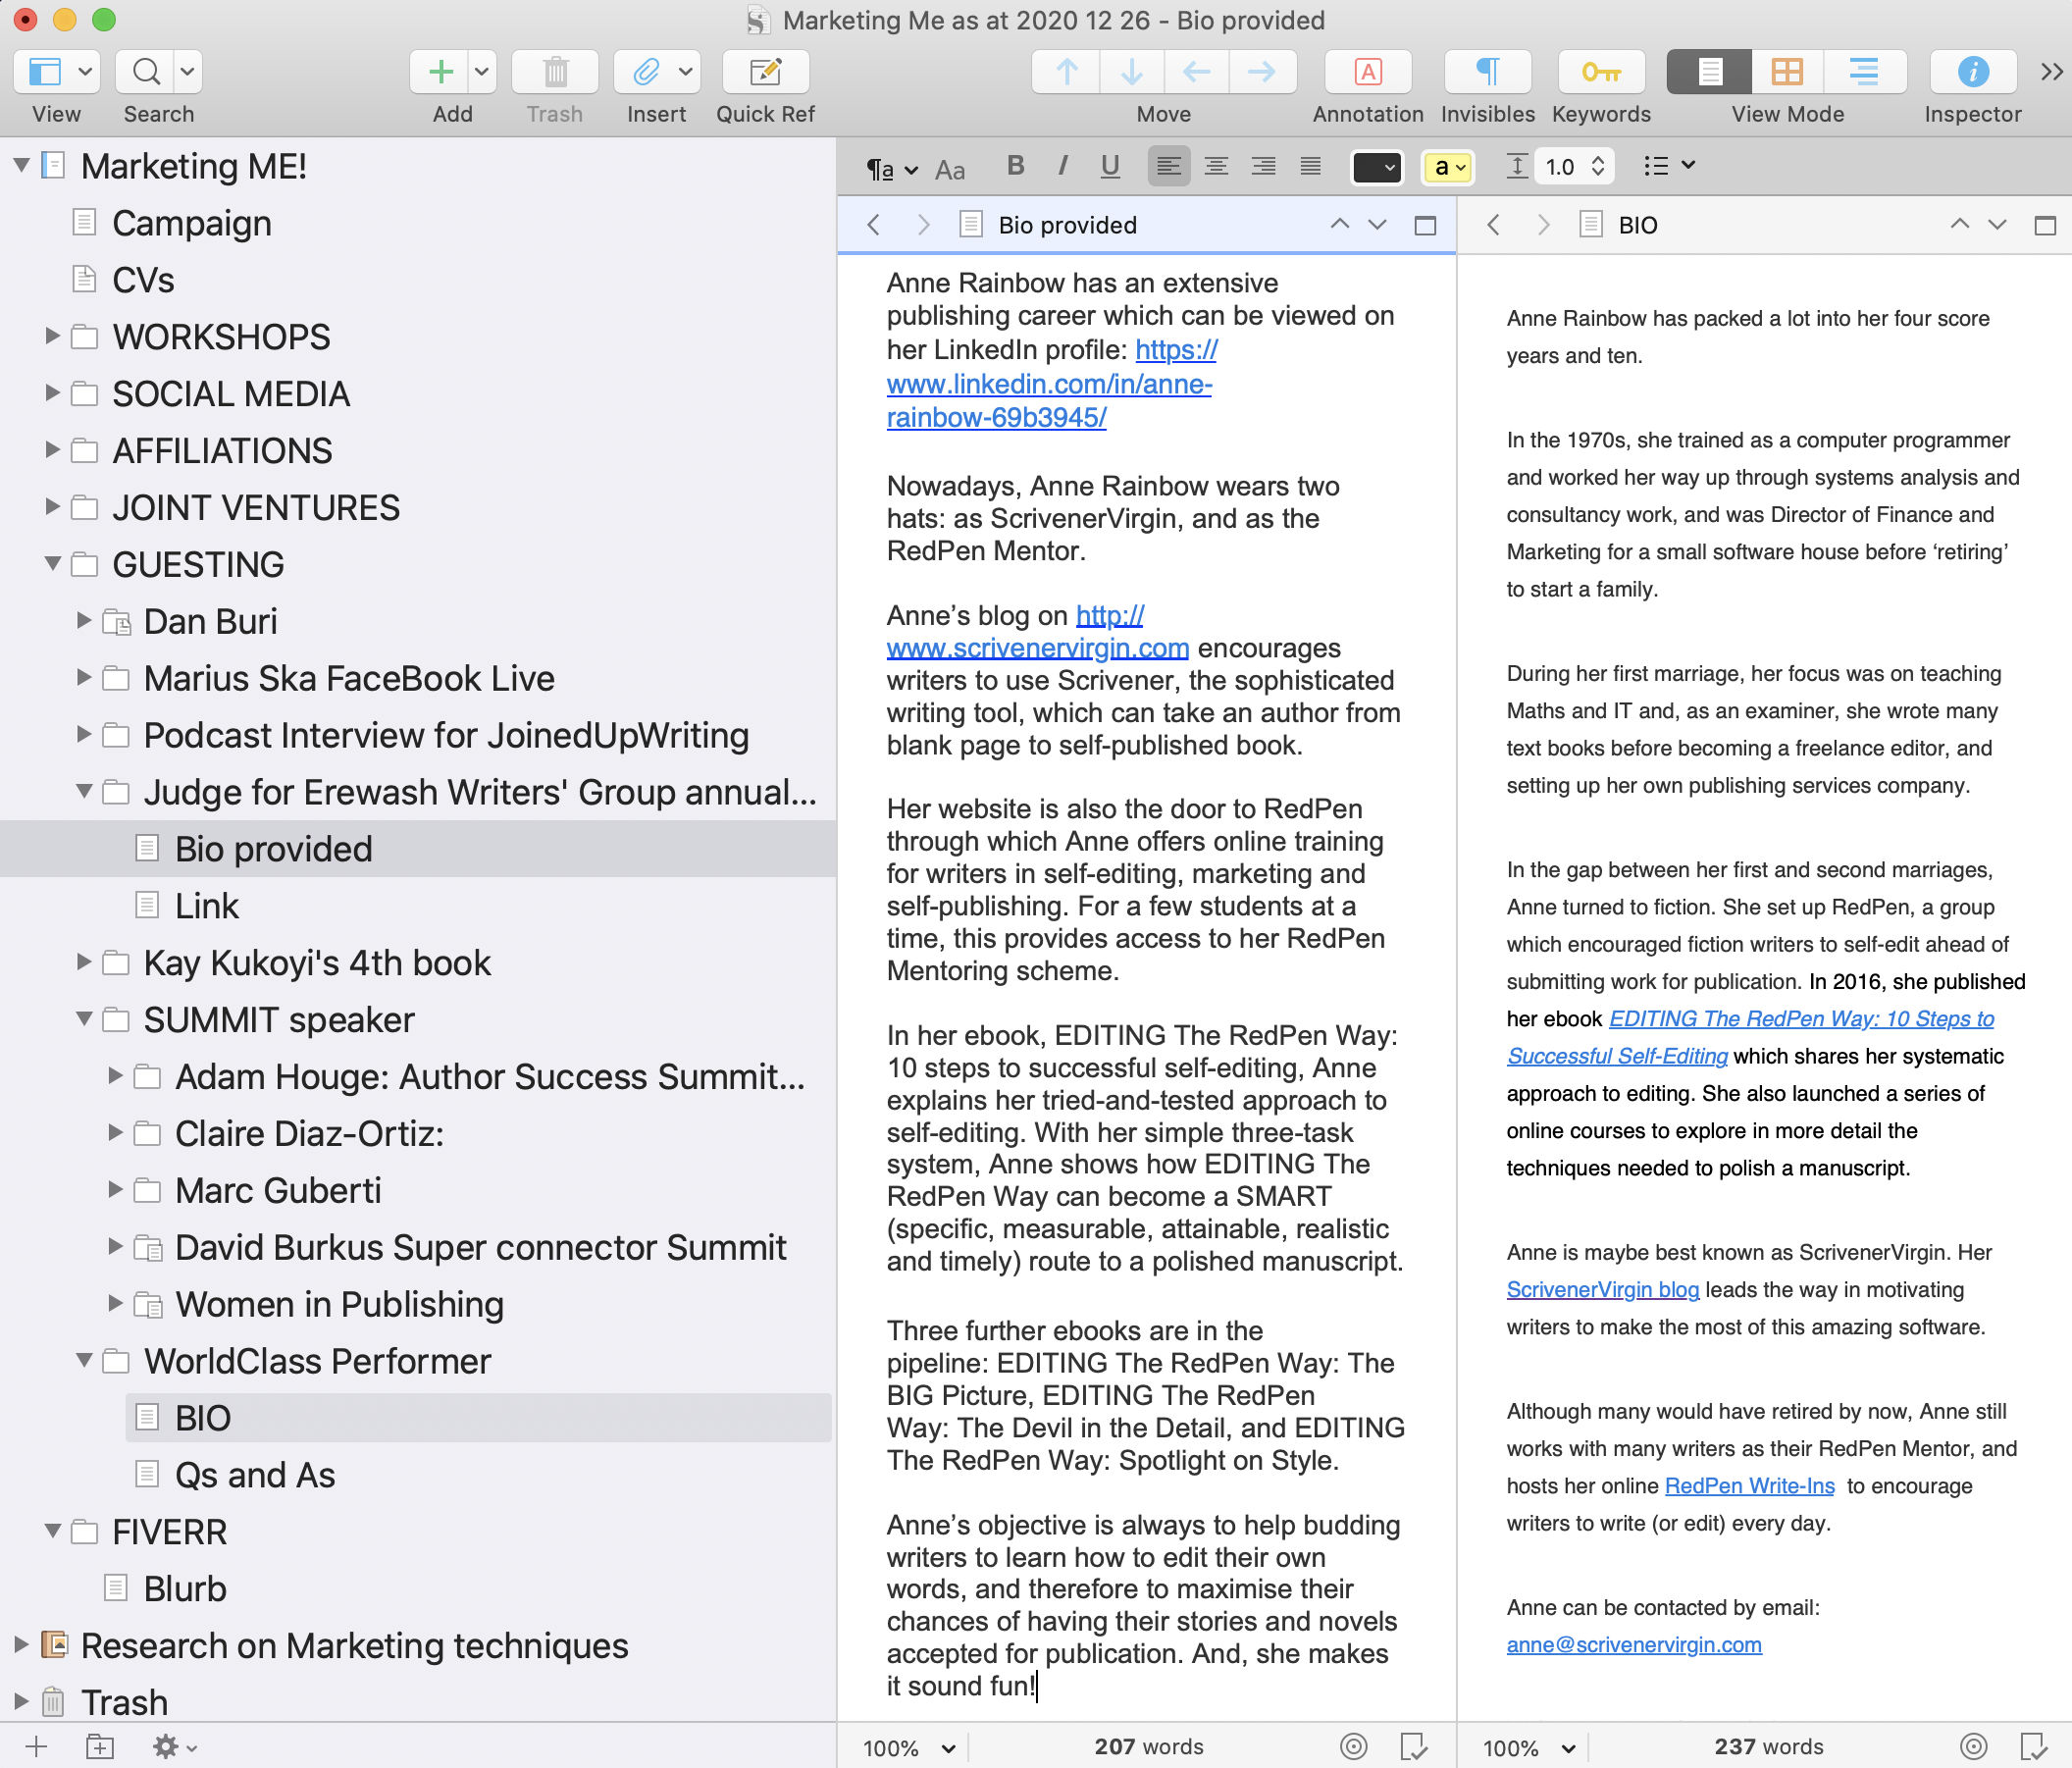This screenshot has width=2072, height=1768.
Task: Open the paragraph style dropdown
Action: (x=892, y=168)
